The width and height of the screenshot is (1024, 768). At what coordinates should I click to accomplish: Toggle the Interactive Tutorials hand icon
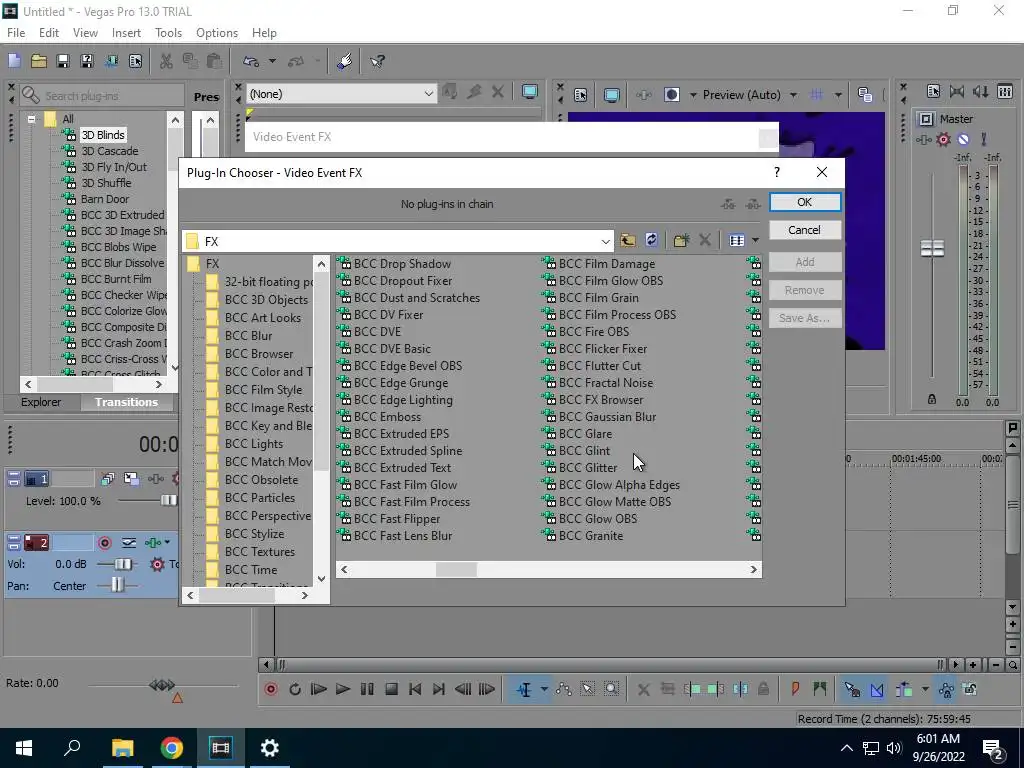pyautogui.click(x=344, y=61)
